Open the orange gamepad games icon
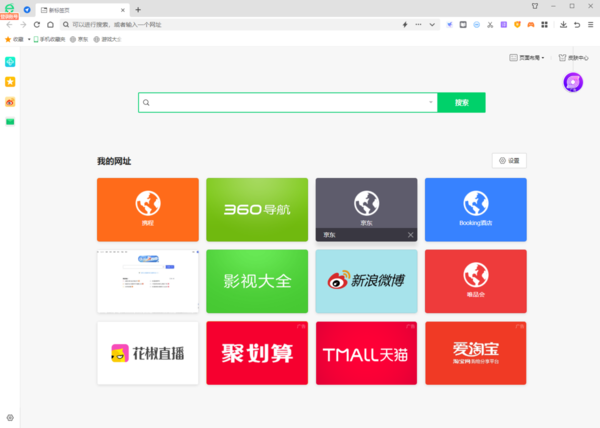The image size is (600, 428). [x=531, y=24]
